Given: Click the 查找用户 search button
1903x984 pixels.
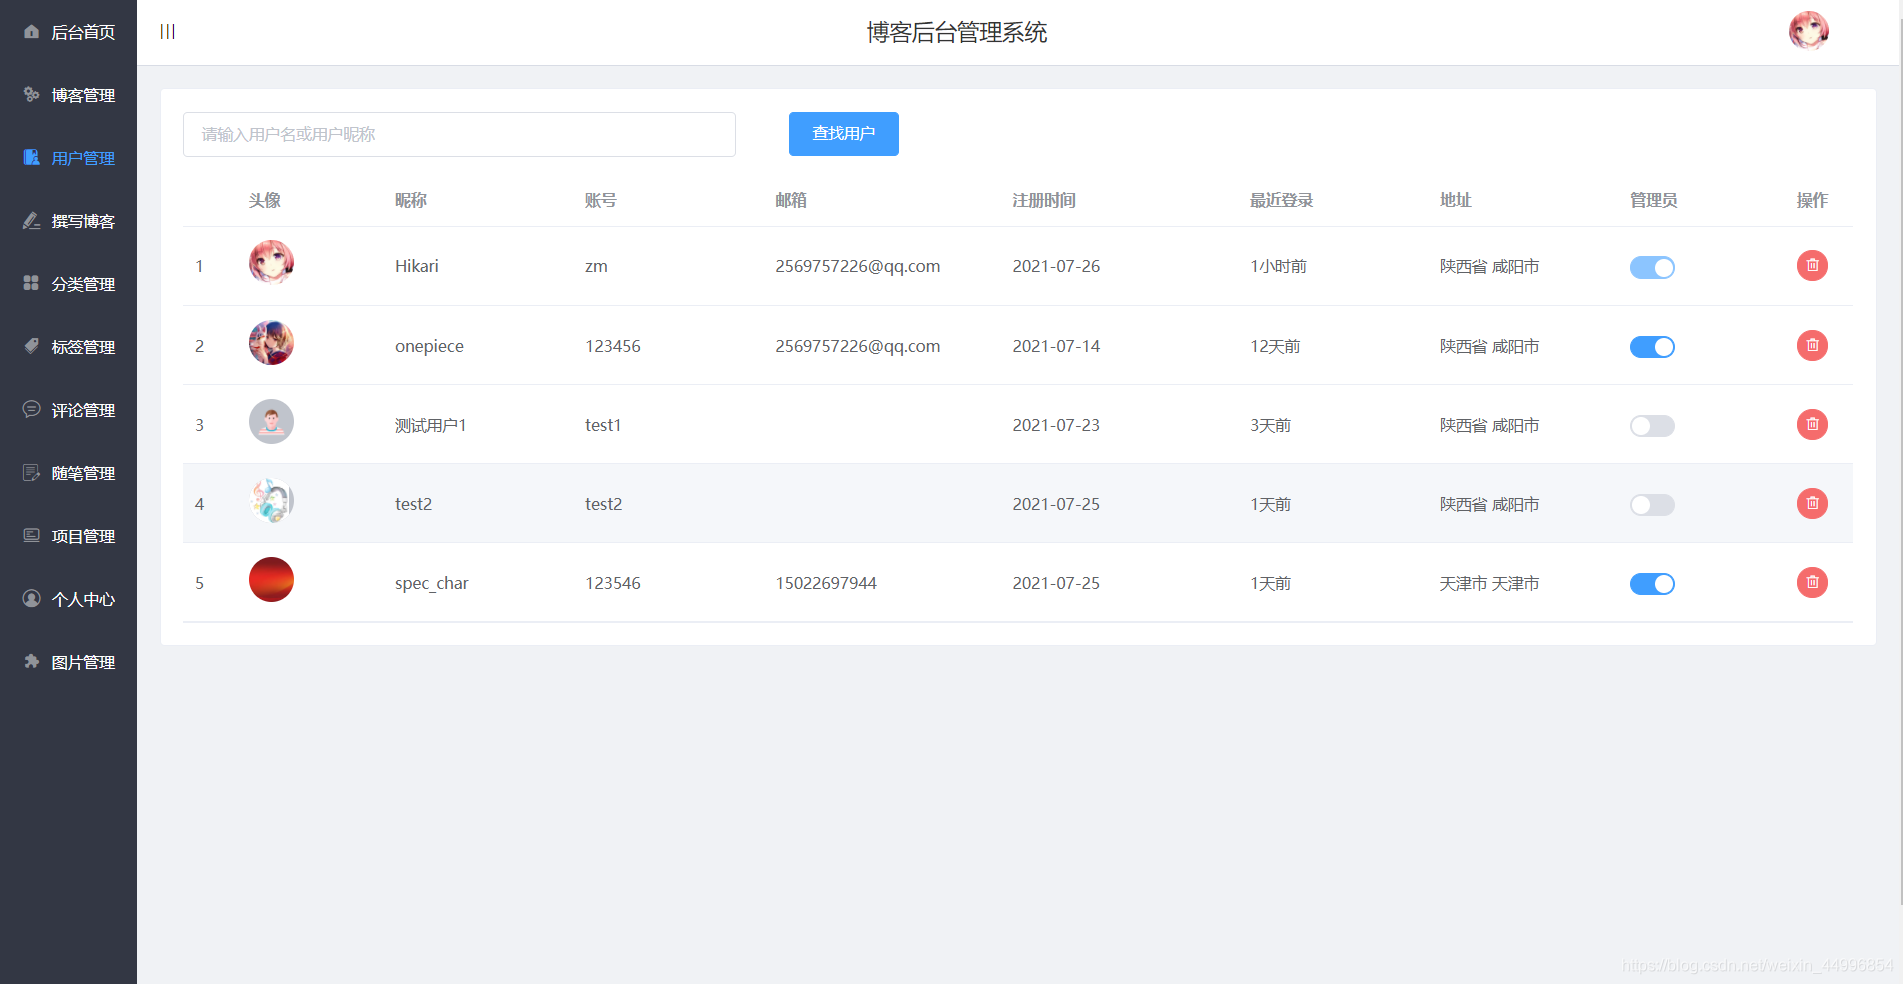Looking at the screenshot, I should tap(843, 134).
